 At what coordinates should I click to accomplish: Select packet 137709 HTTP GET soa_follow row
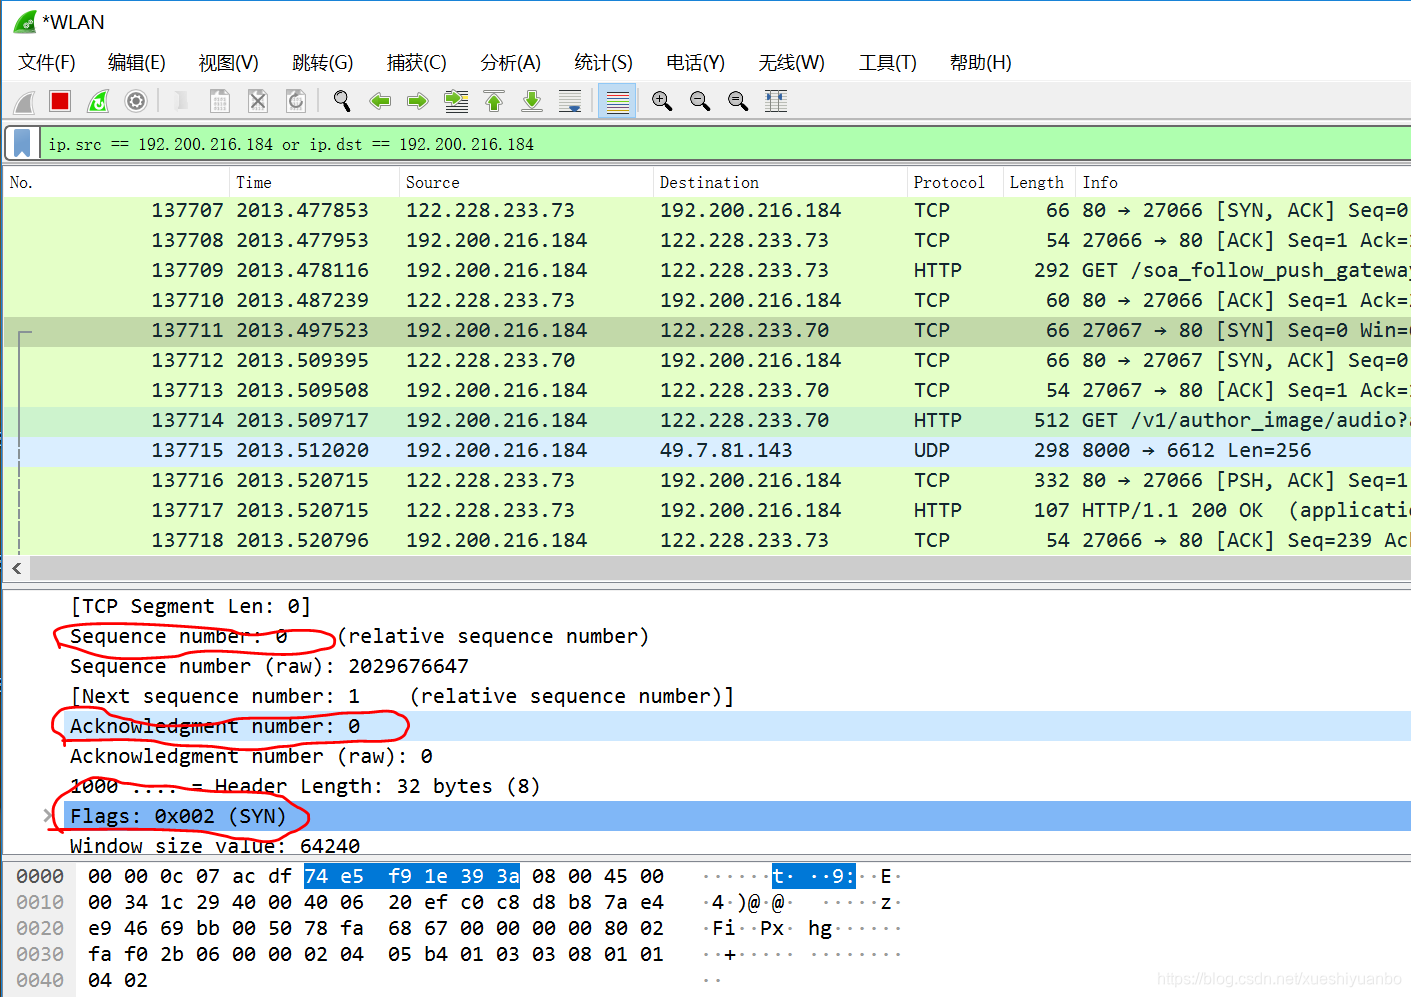[x=707, y=270]
